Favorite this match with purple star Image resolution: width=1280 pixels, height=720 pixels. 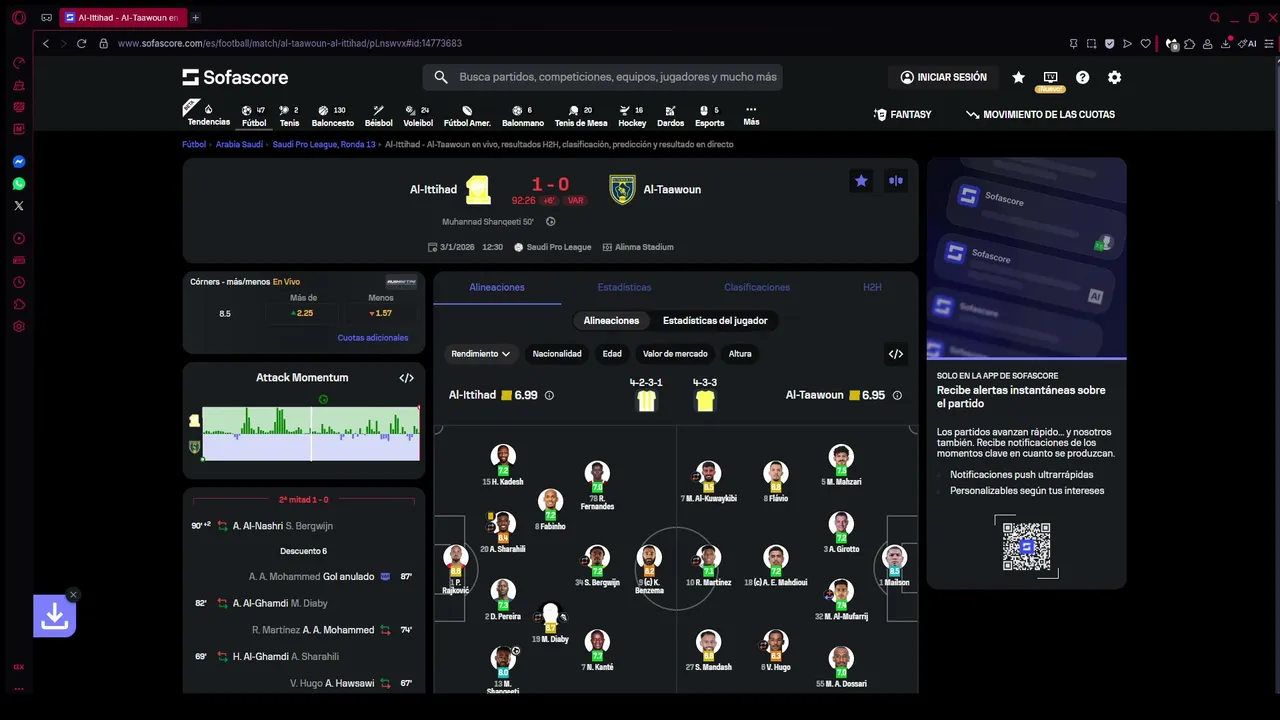pos(861,181)
